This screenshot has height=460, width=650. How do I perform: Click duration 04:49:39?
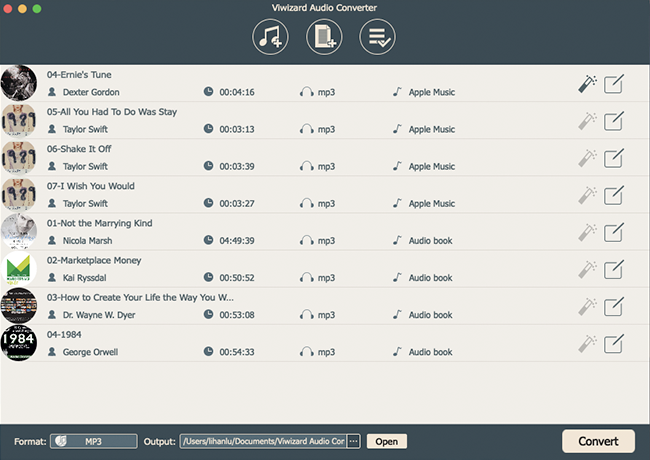coord(237,240)
